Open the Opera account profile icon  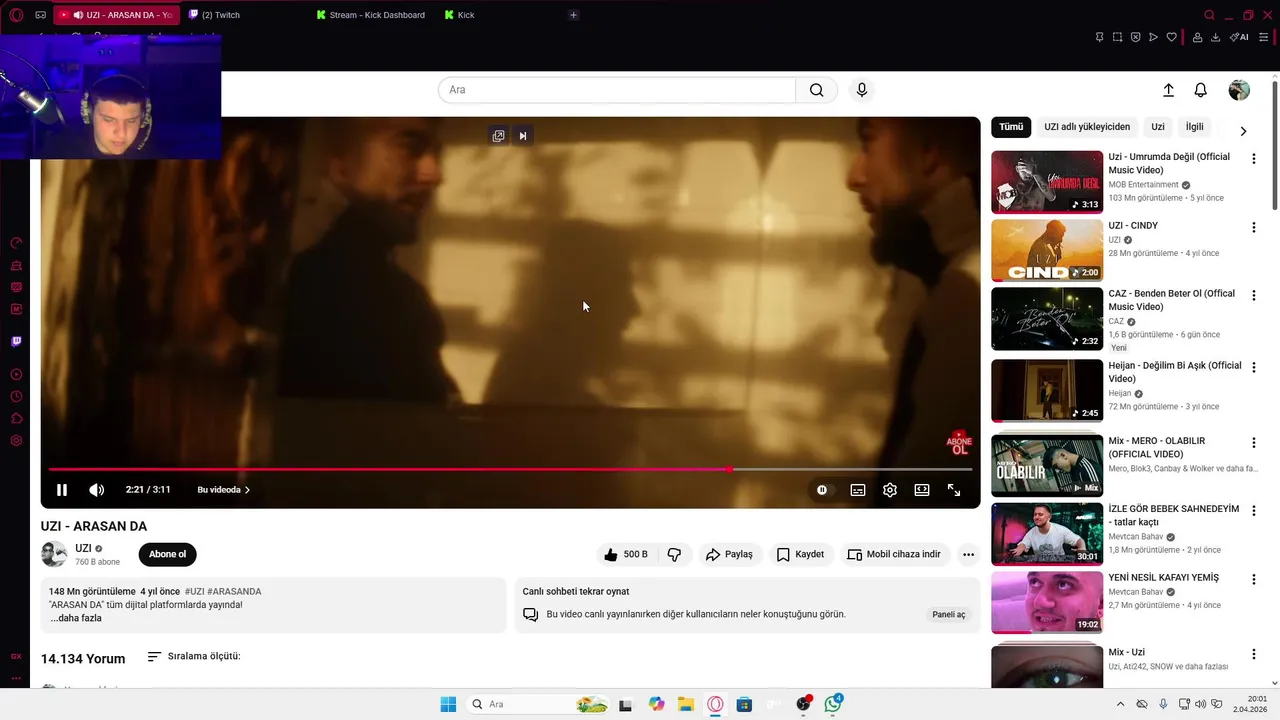pos(1197,37)
